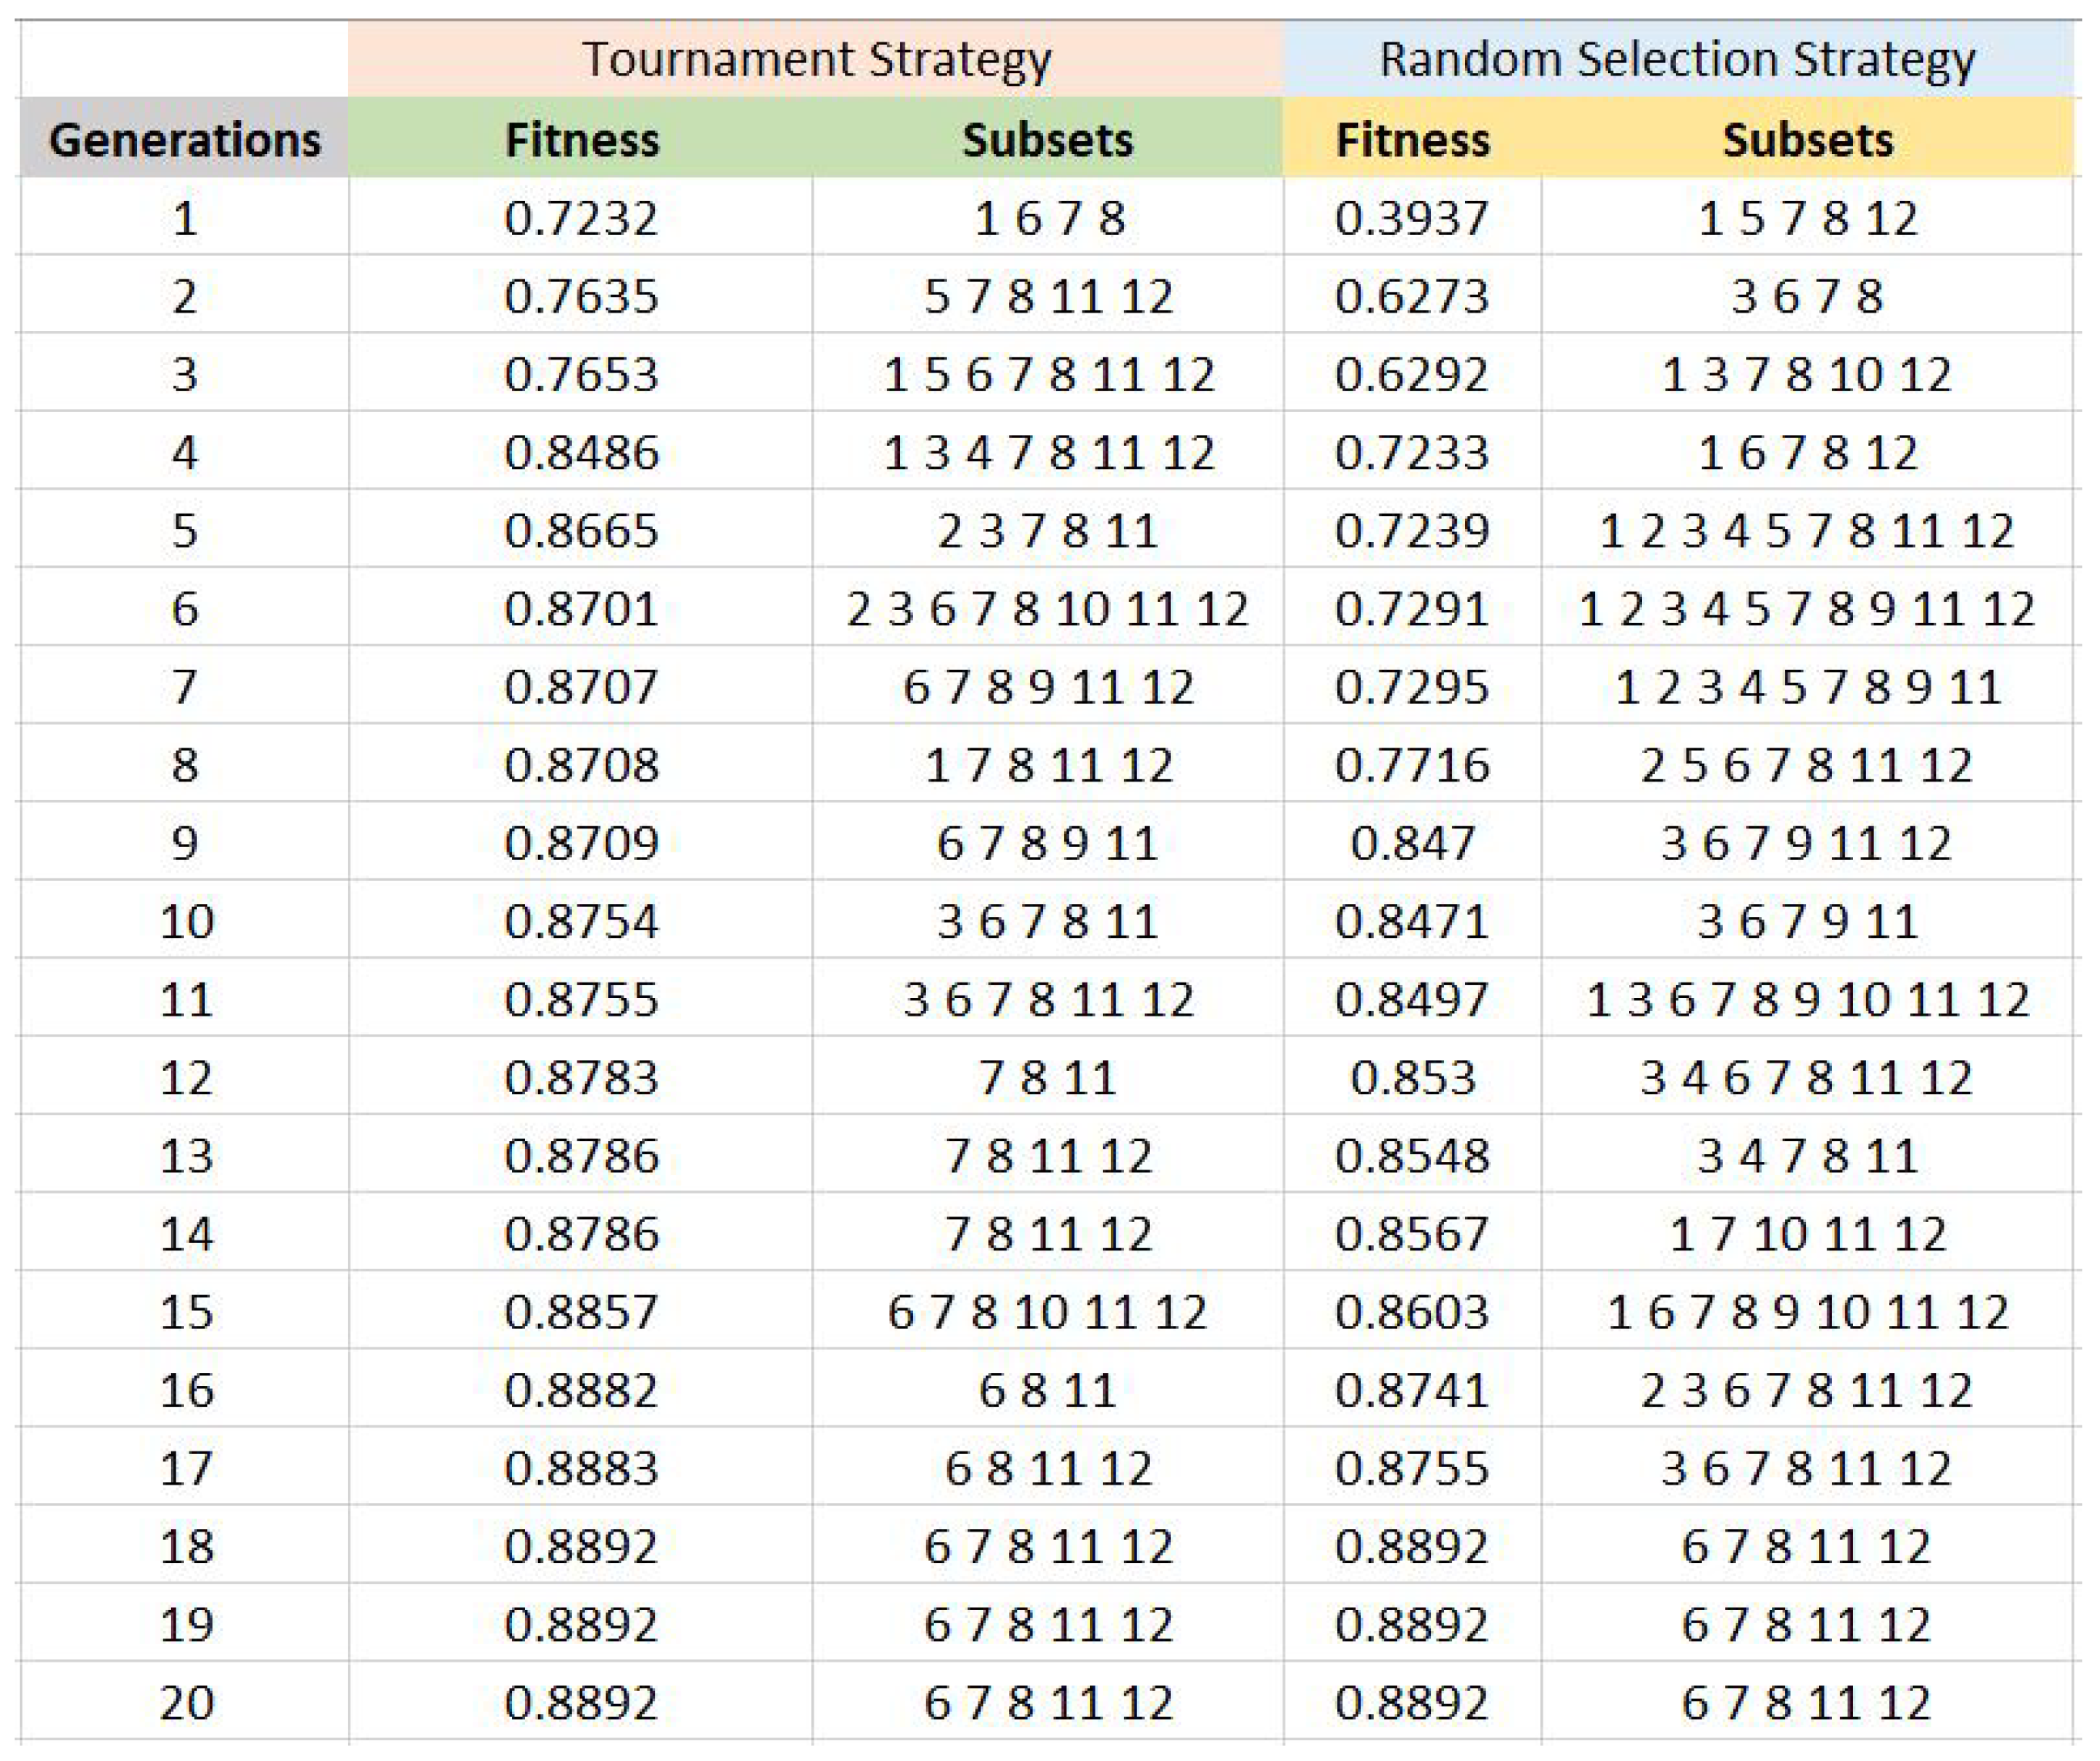Click the yellow Subsets column header
The image size is (2100, 1761).
[x=1807, y=139]
